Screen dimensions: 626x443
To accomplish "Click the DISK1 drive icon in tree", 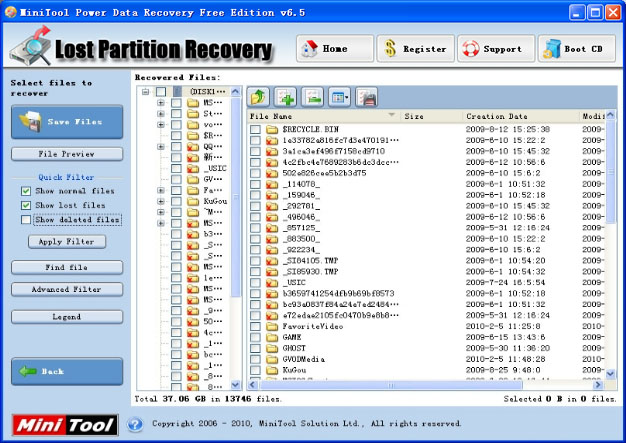I will (x=177, y=92).
